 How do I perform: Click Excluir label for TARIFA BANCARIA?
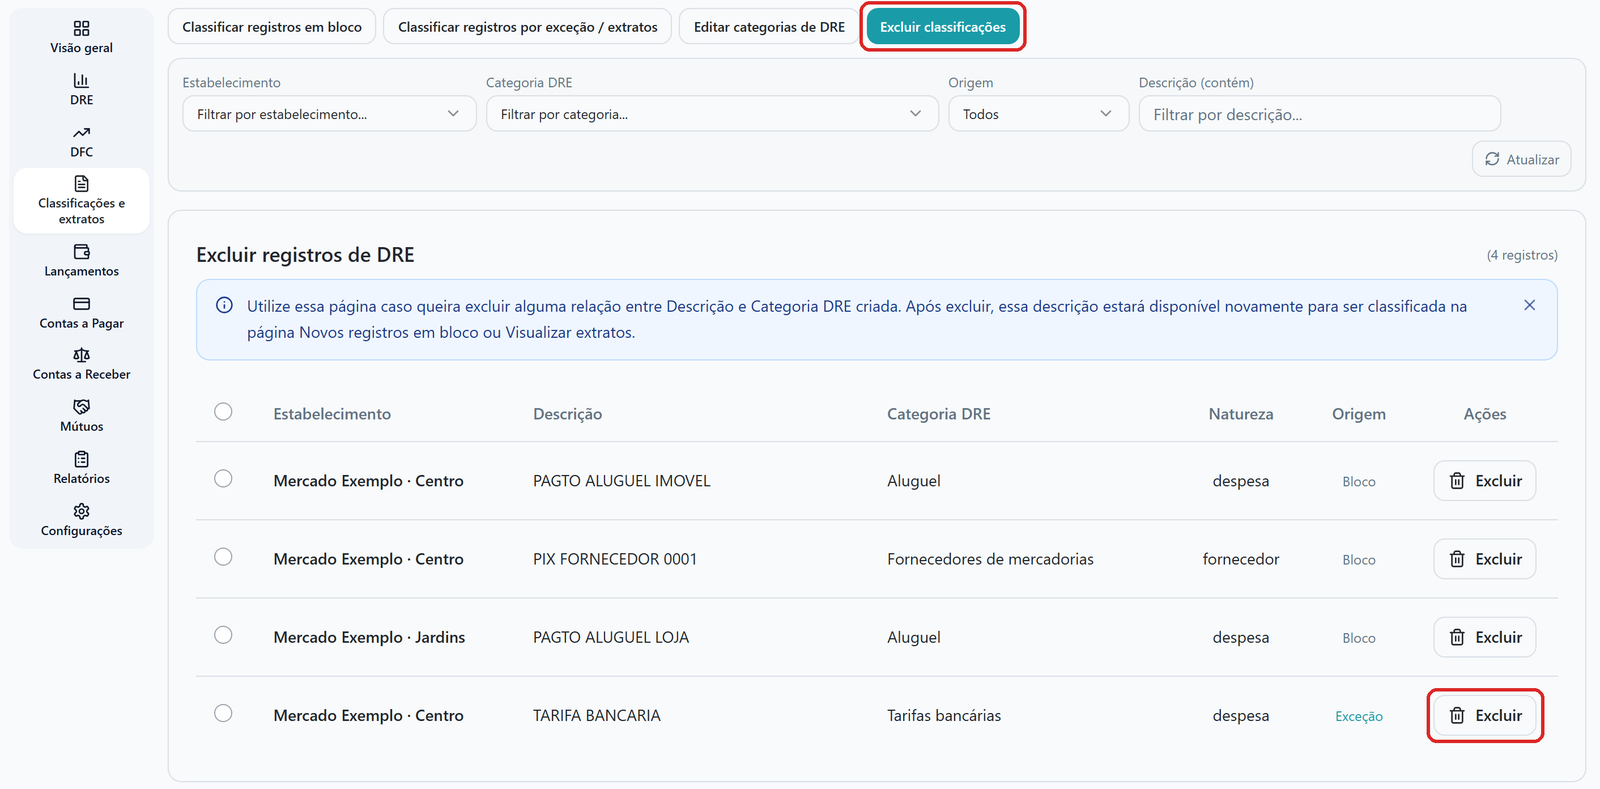pyautogui.click(x=1498, y=715)
